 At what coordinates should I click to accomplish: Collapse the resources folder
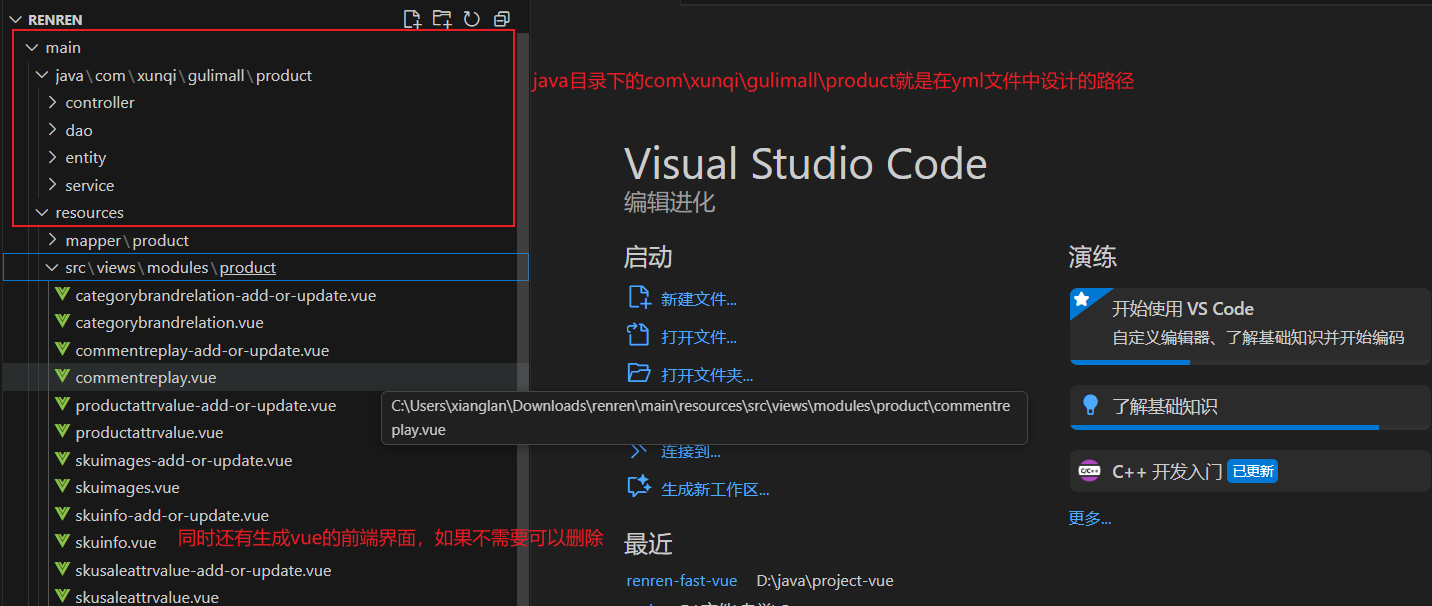(42, 212)
